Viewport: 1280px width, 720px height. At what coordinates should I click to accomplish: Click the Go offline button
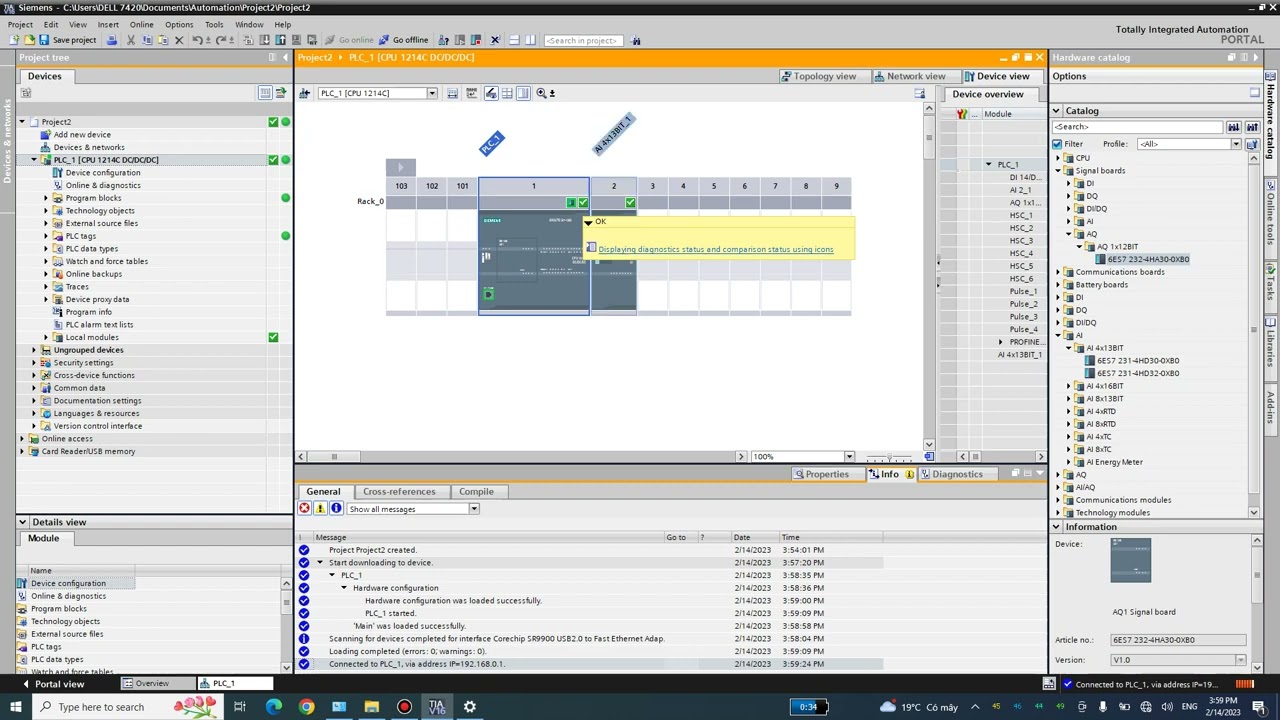point(403,40)
